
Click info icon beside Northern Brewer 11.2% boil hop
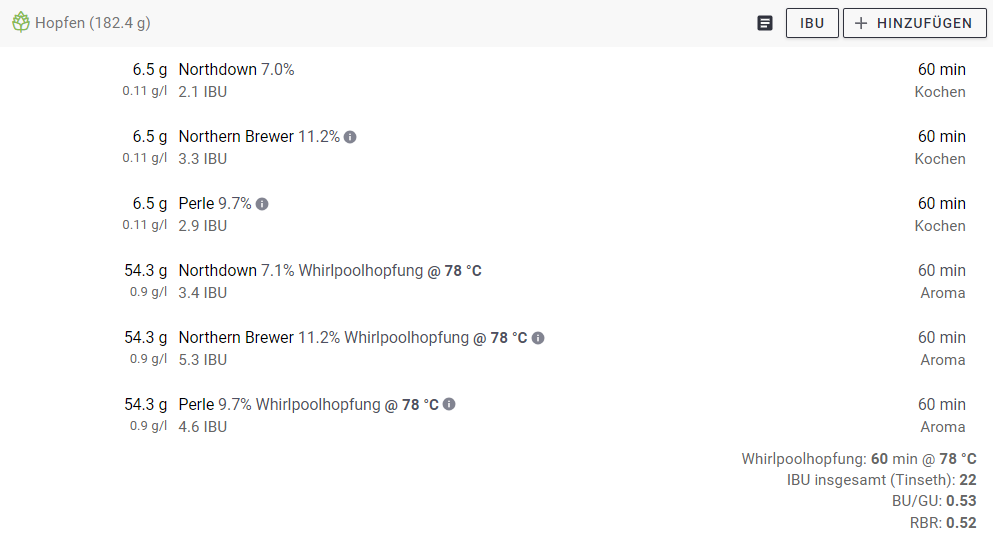350,137
